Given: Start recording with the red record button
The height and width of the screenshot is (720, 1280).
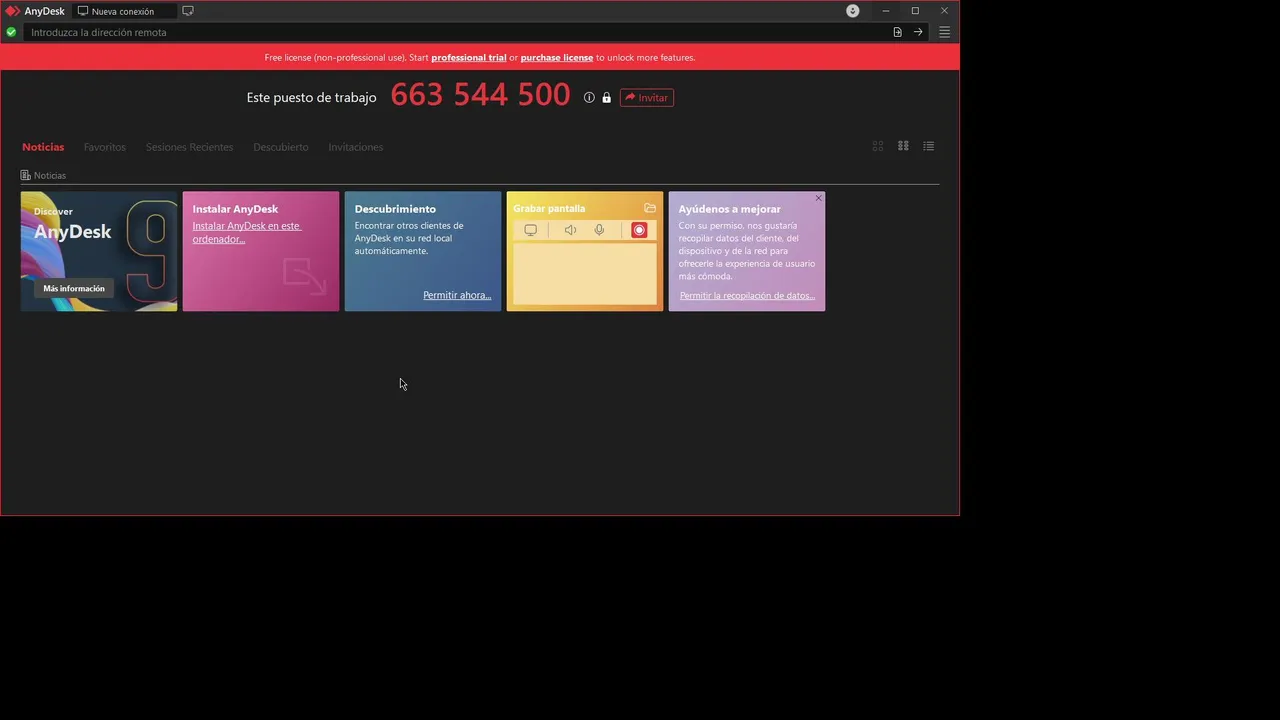Looking at the screenshot, I should (639, 230).
